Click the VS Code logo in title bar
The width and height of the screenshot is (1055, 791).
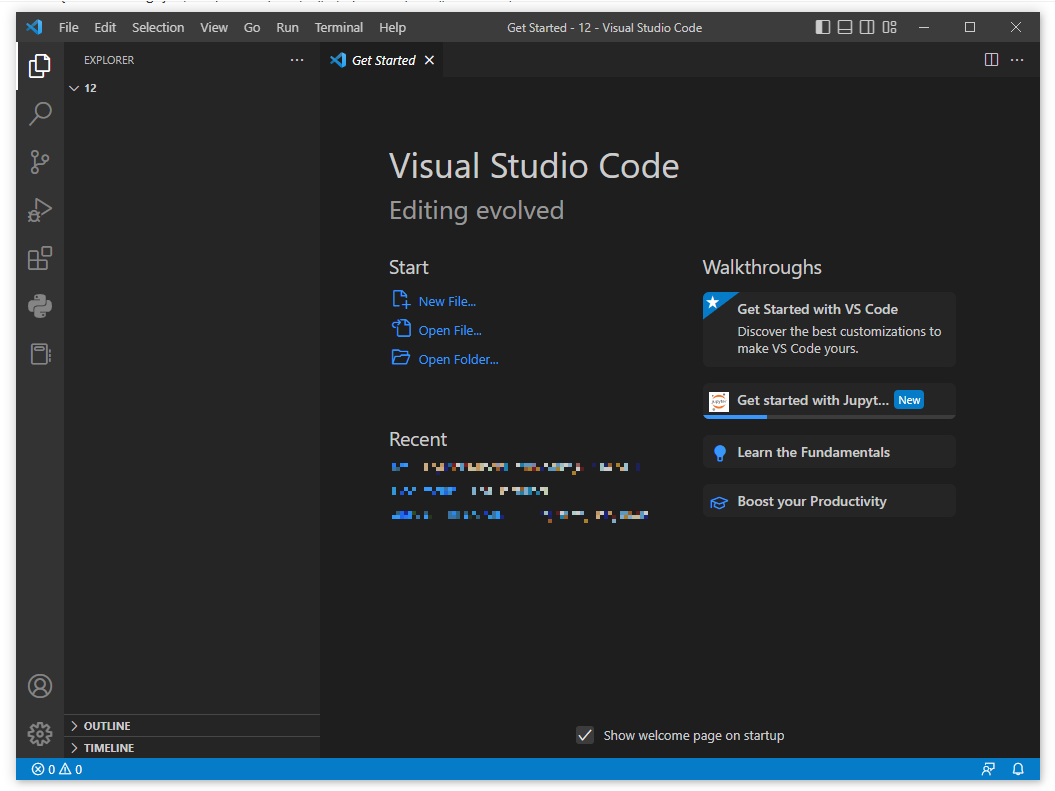pyautogui.click(x=34, y=28)
